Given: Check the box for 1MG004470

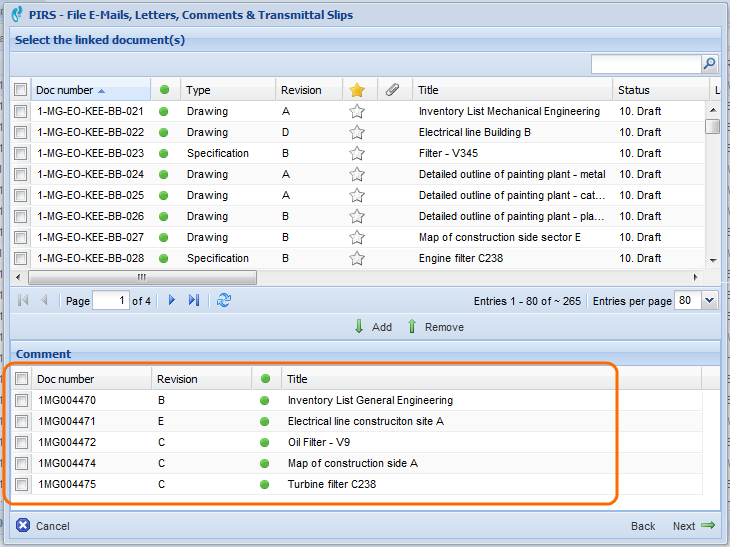Looking at the screenshot, I should (21, 400).
